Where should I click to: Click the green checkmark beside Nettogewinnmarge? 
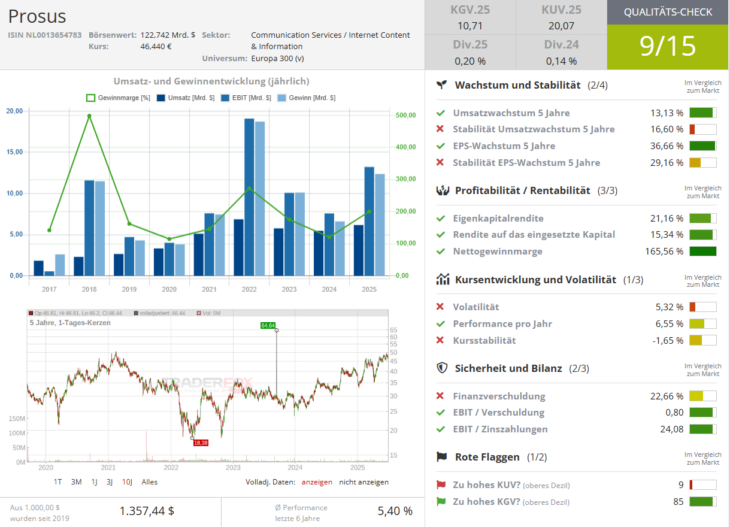click(440, 251)
